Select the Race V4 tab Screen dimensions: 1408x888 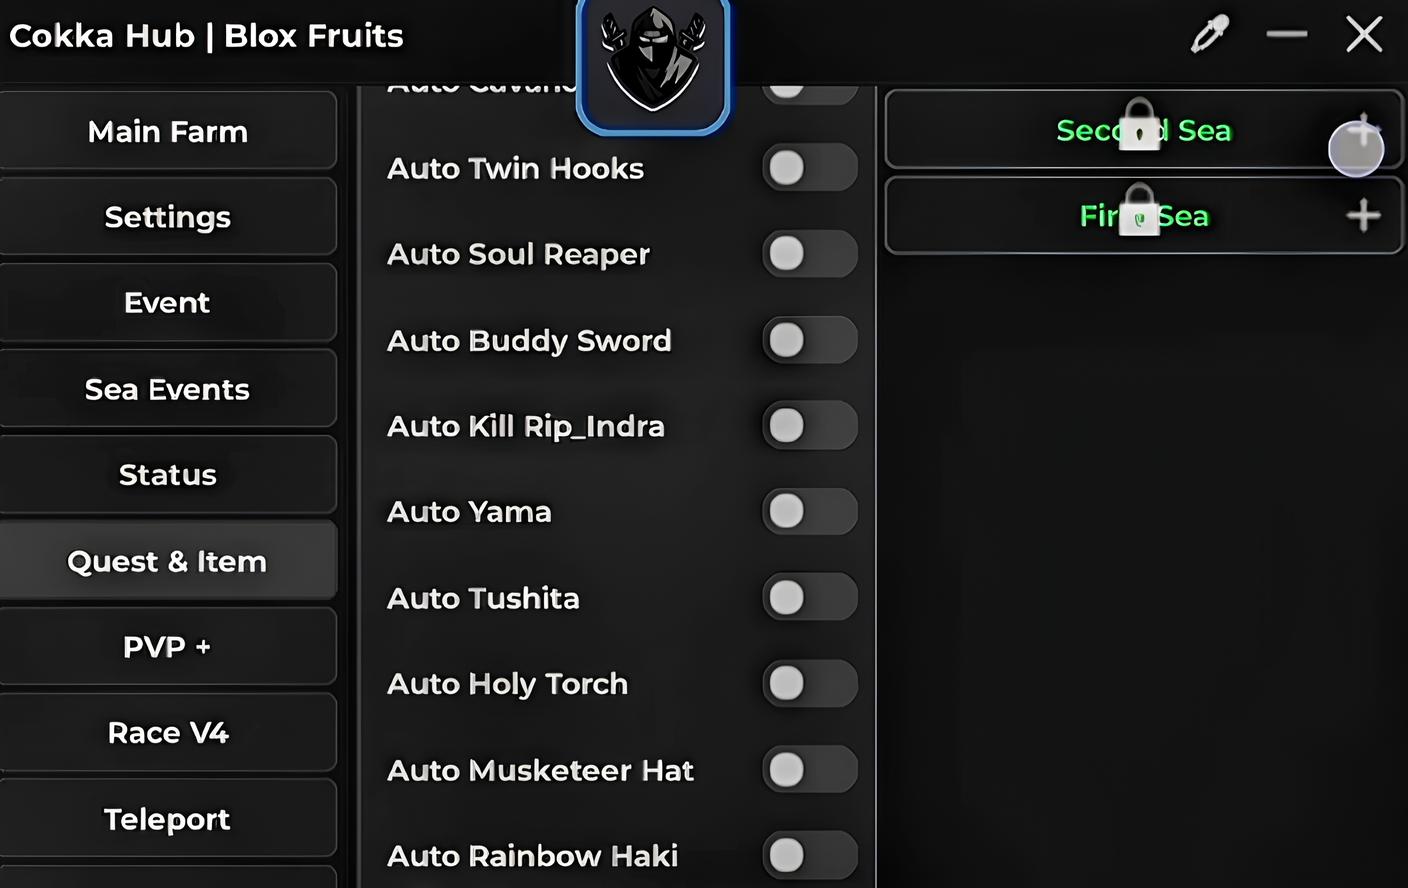(167, 733)
